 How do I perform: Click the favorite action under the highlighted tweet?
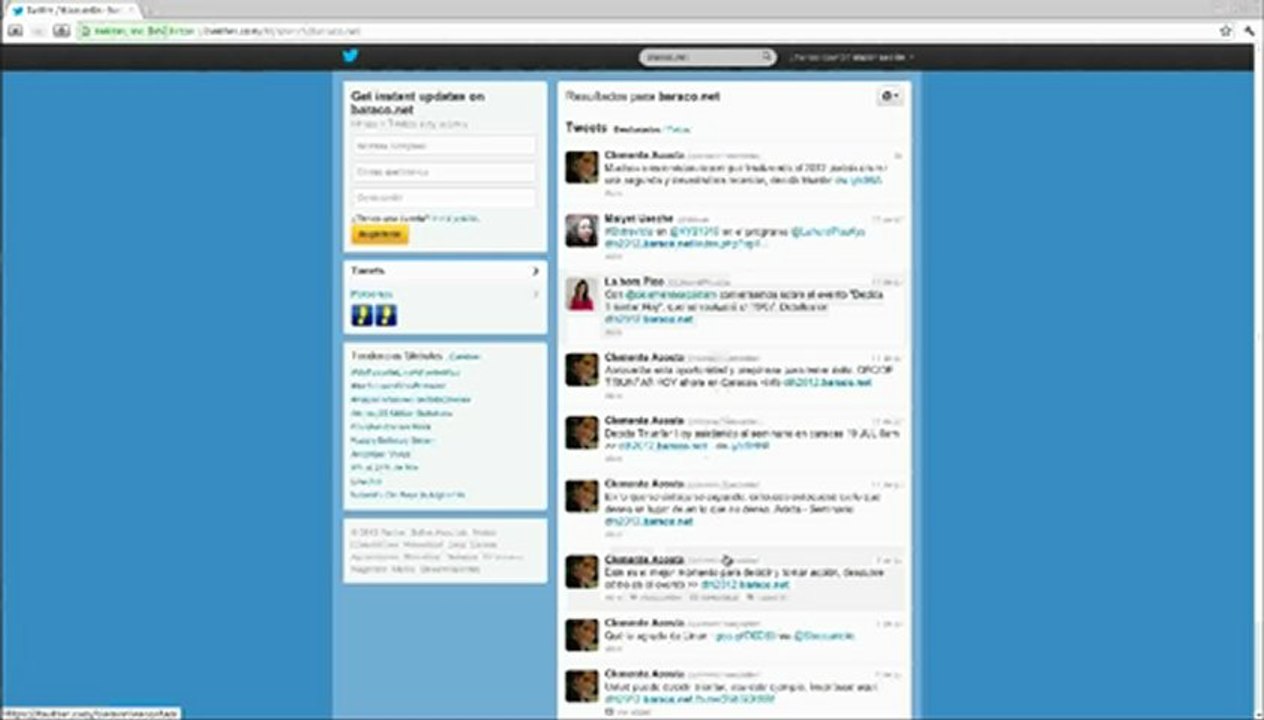tap(768, 597)
